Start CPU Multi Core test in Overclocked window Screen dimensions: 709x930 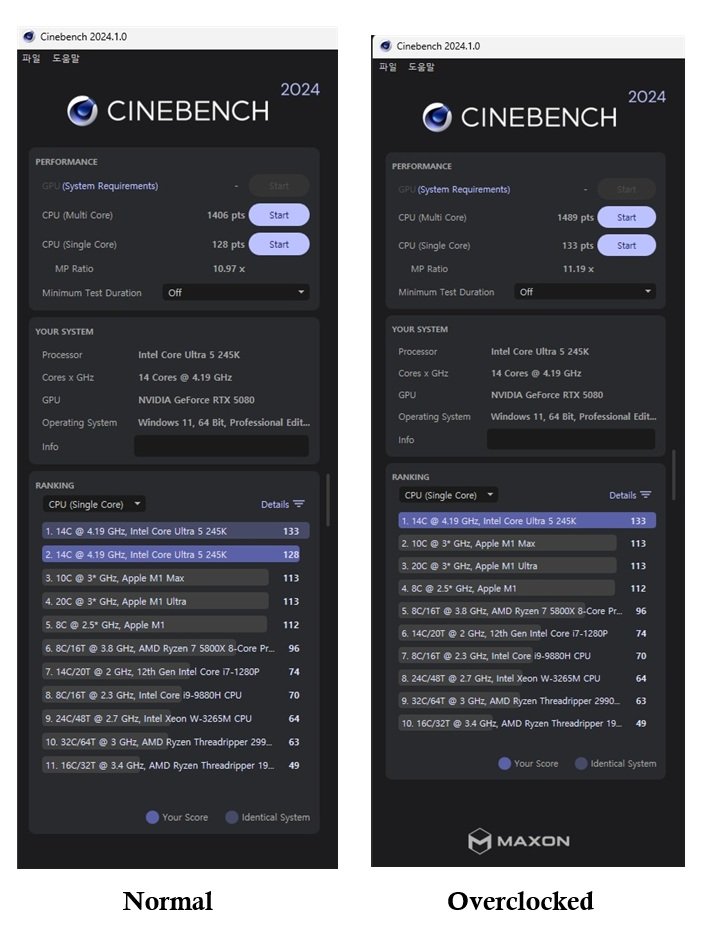(627, 217)
